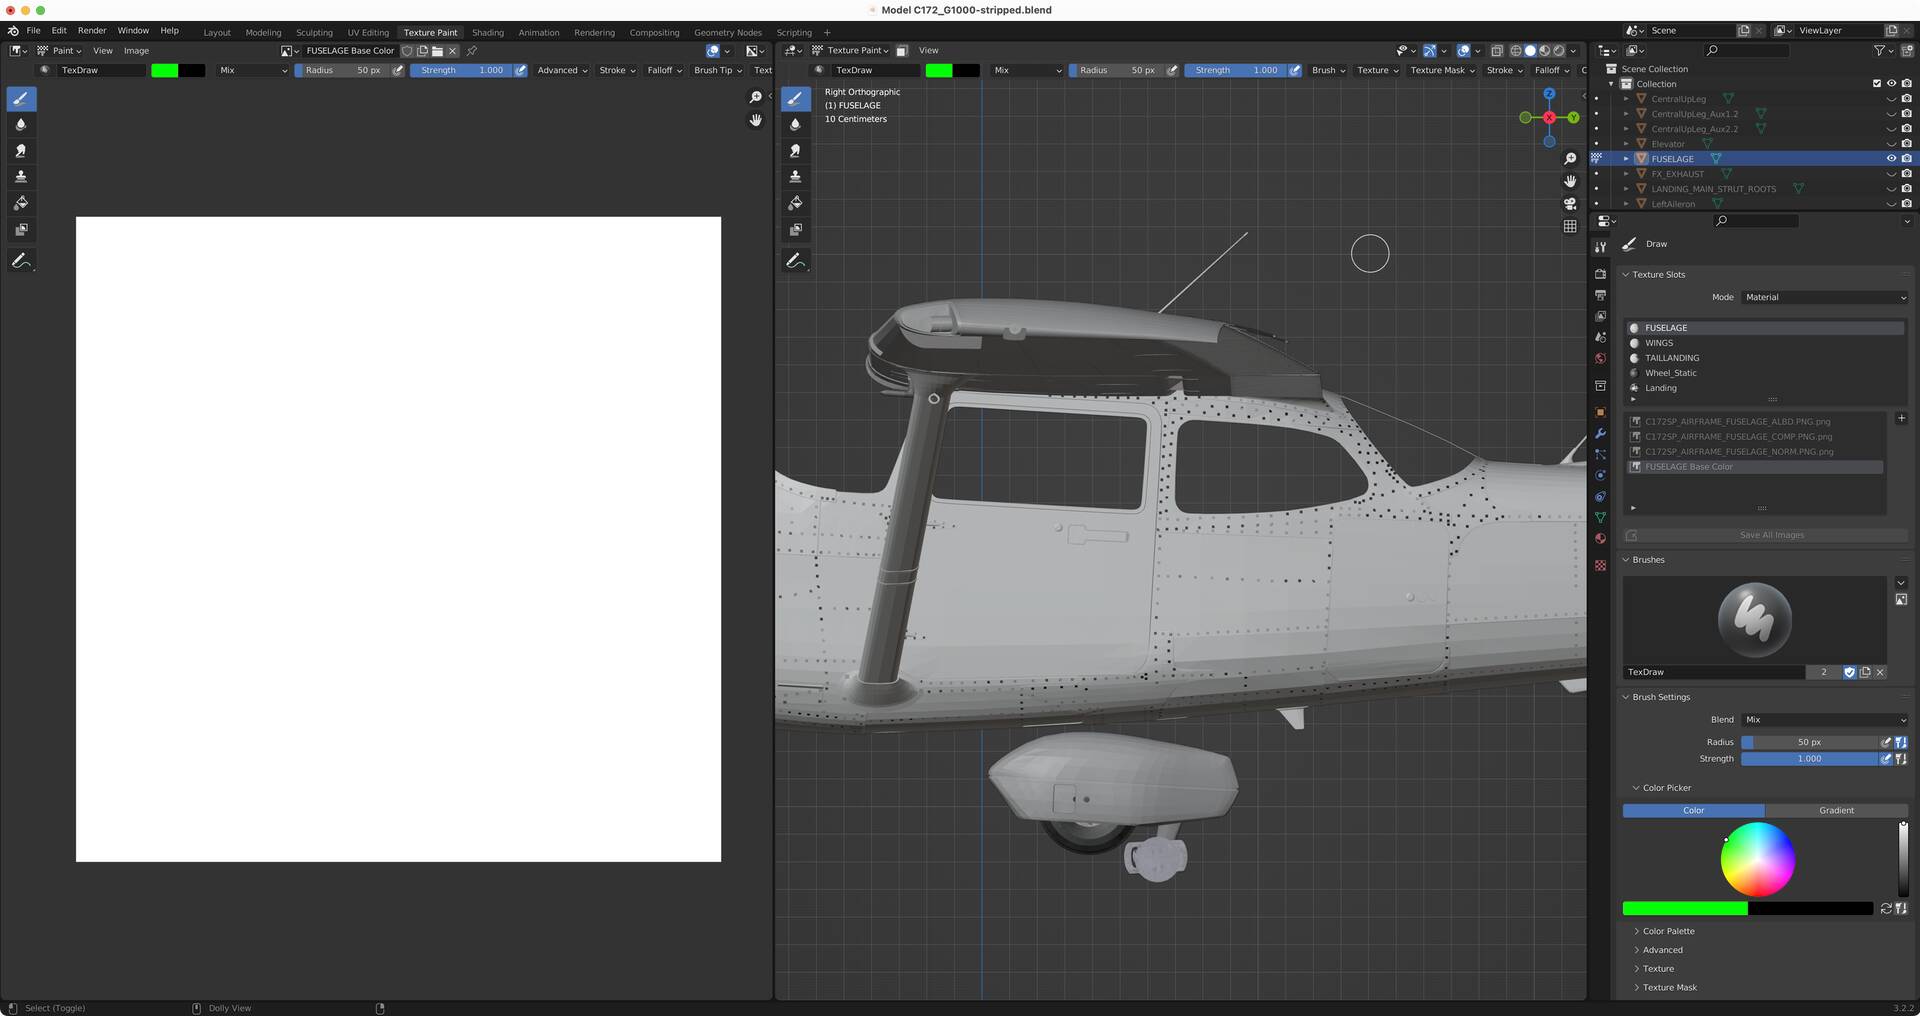Open the Modifier properties wrench tab
The image size is (1920, 1016).
pyautogui.click(x=1600, y=433)
